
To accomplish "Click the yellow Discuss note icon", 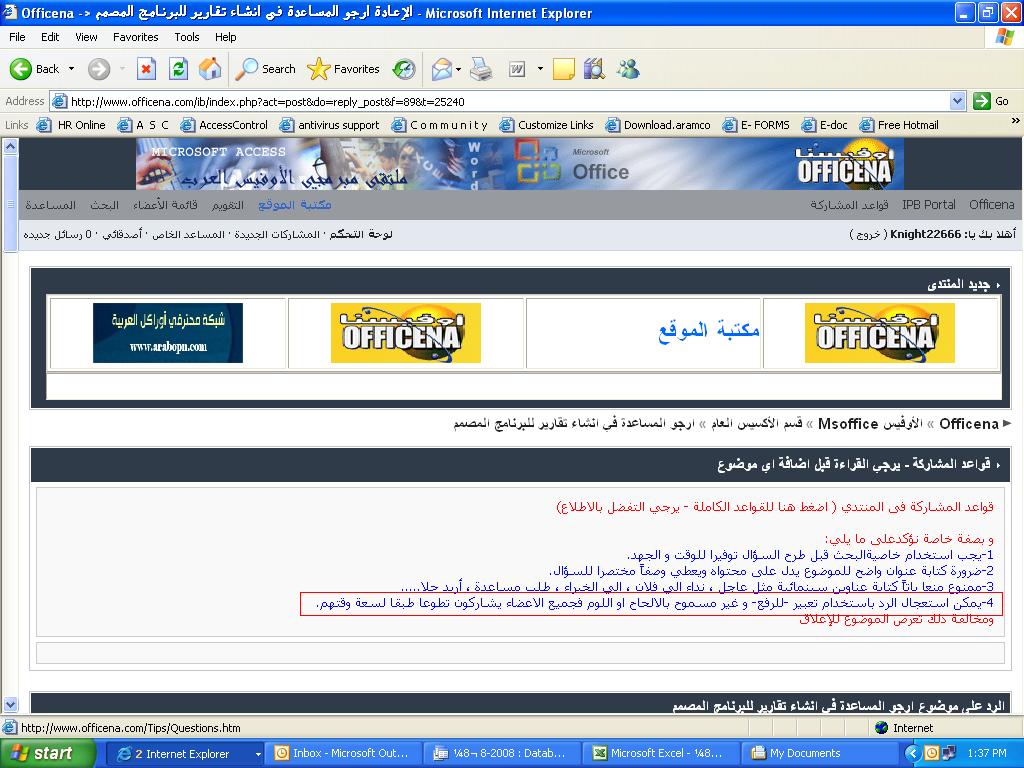I will pyautogui.click(x=564, y=69).
